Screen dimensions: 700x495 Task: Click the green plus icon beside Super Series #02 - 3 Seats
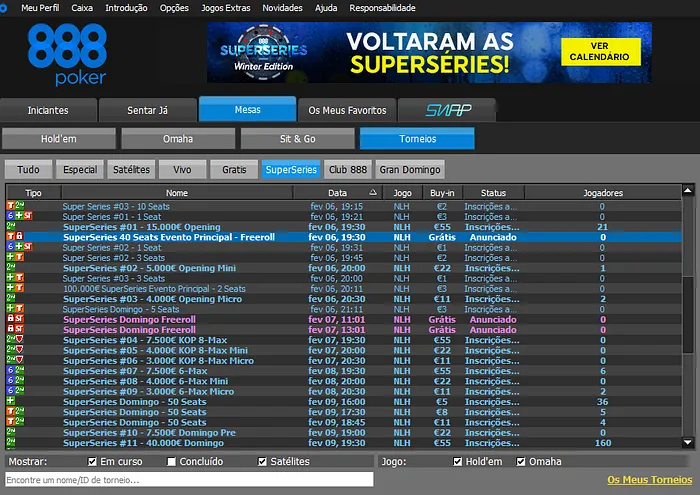coord(10,257)
